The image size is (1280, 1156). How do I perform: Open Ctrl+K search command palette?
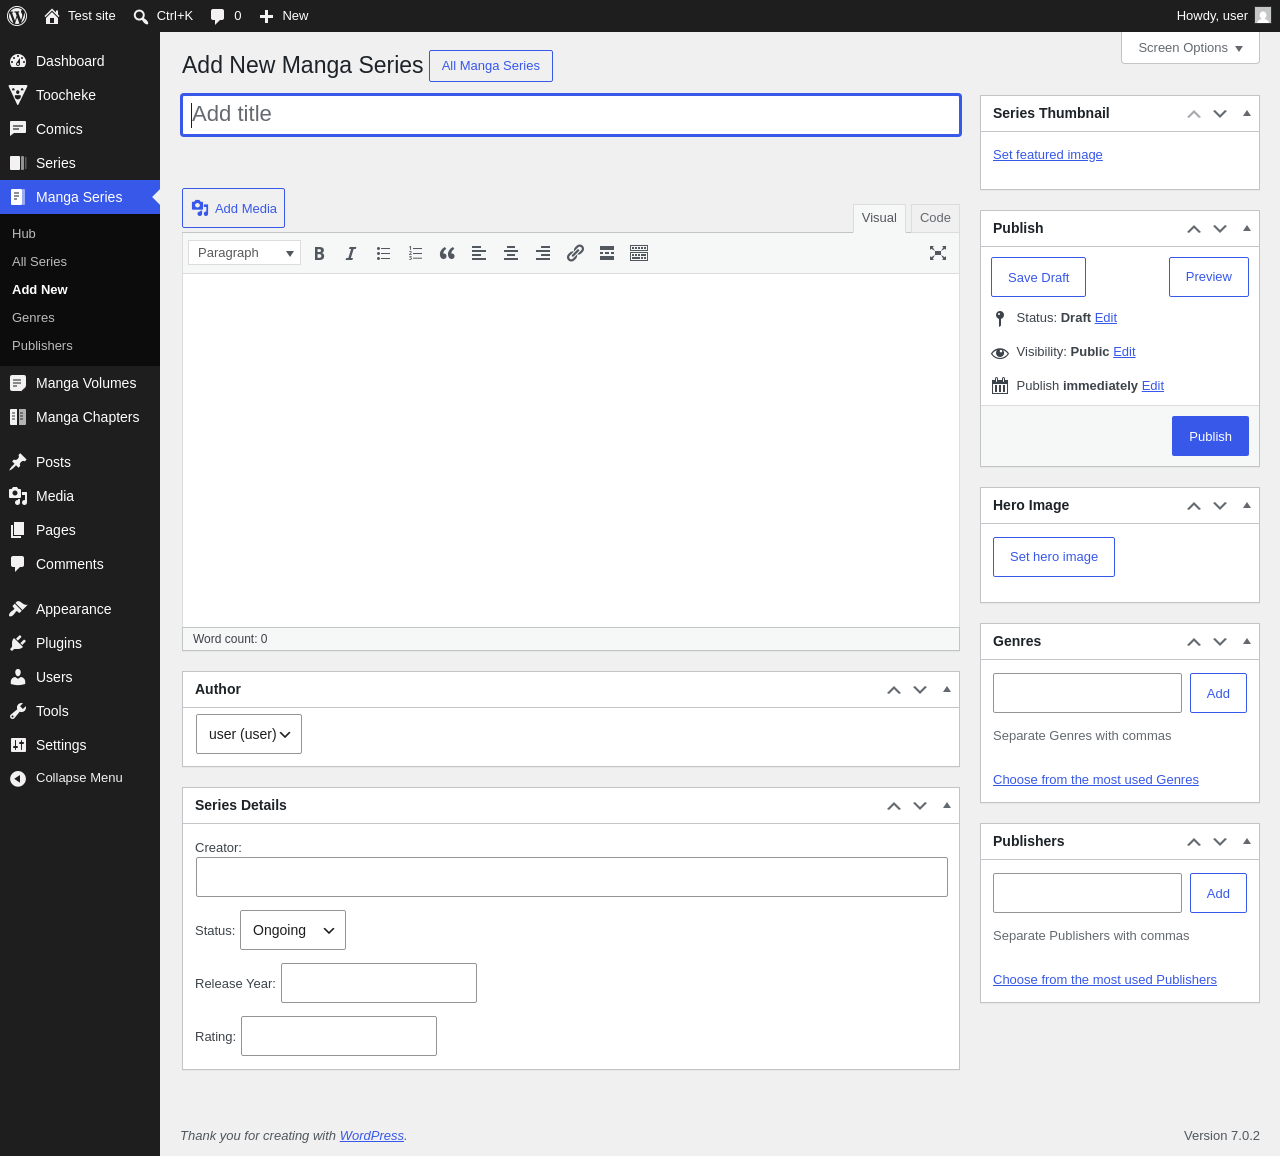click(x=163, y=16)
